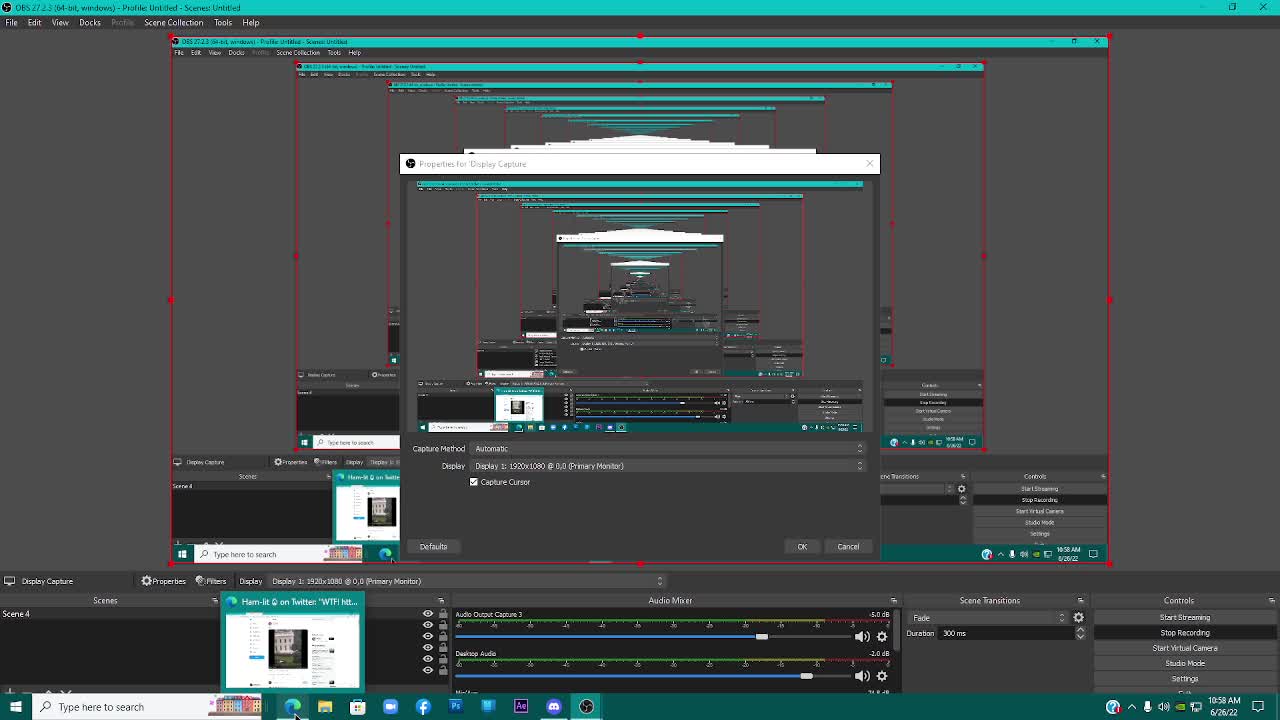The width and height of the screenshot is (1280, 720).
Task: Click the NVIDIA tray icon
Action: point(1179,707)
